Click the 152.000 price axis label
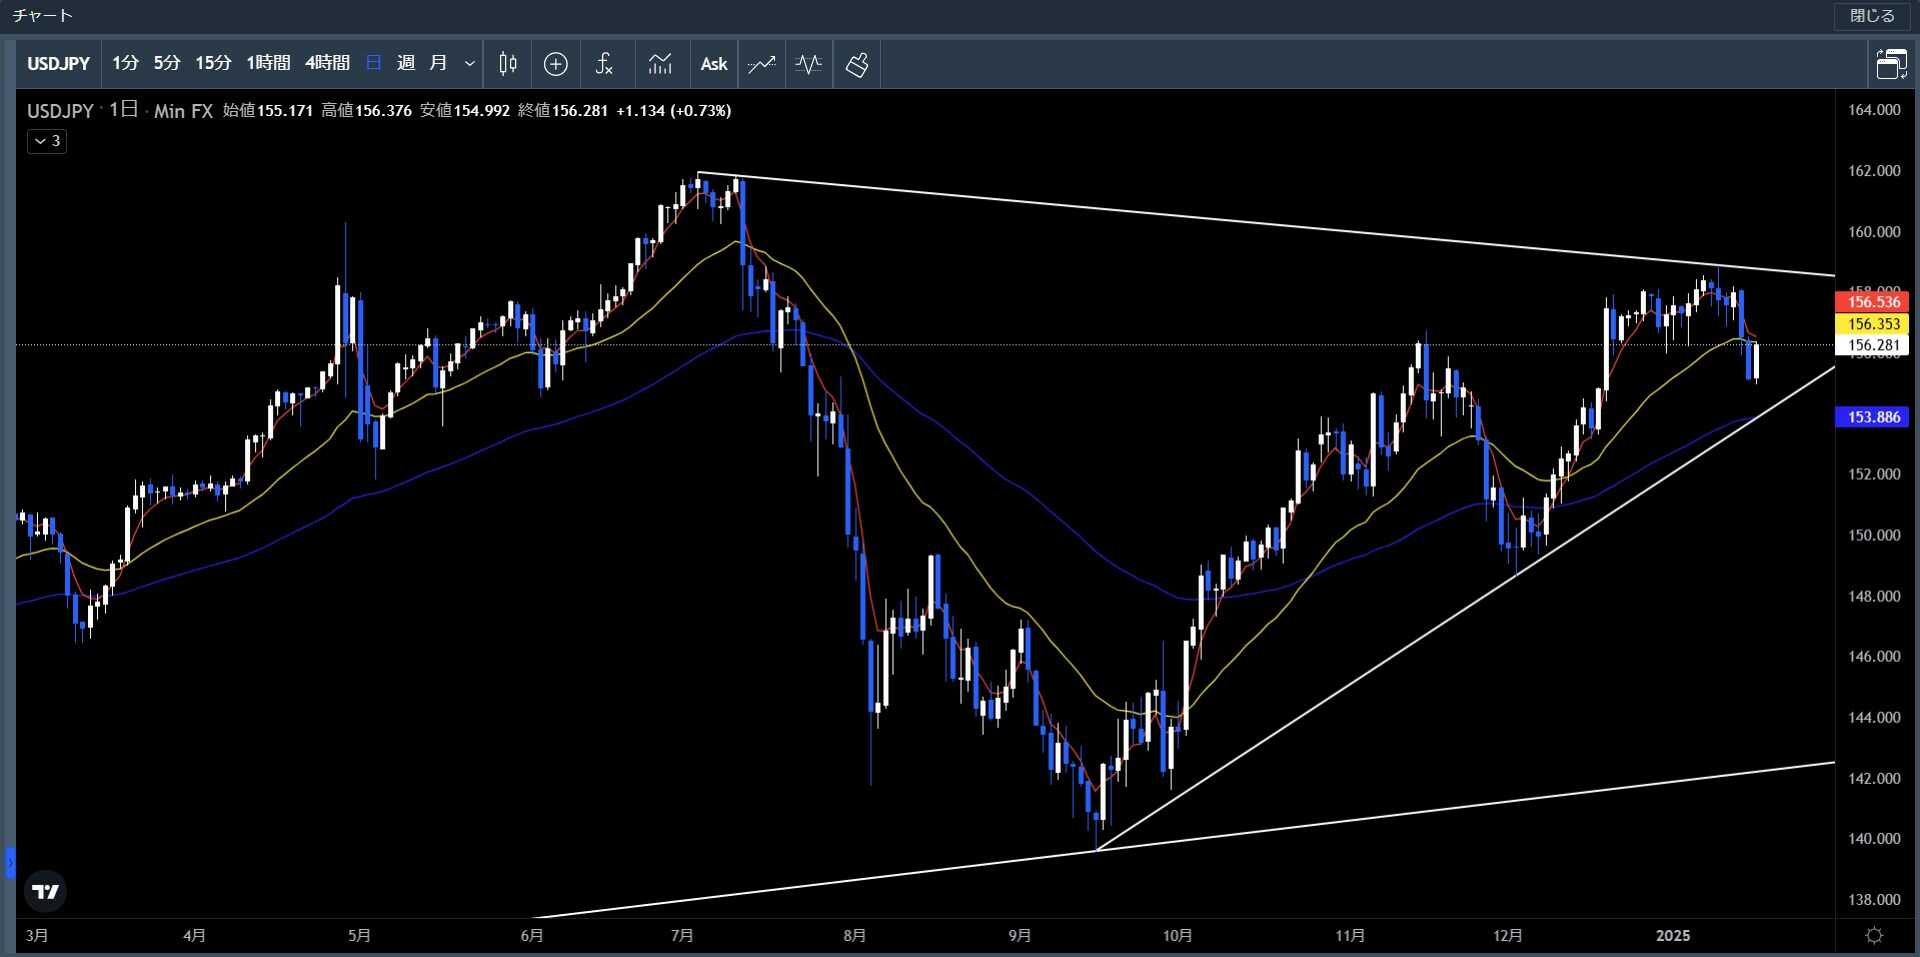 pyautogui.click(x=1874, y=474)
